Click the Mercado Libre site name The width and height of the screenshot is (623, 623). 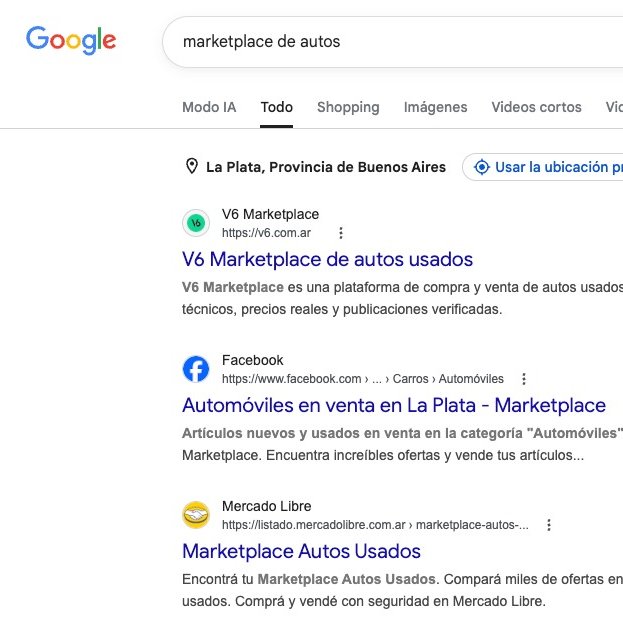pos(266,507)
